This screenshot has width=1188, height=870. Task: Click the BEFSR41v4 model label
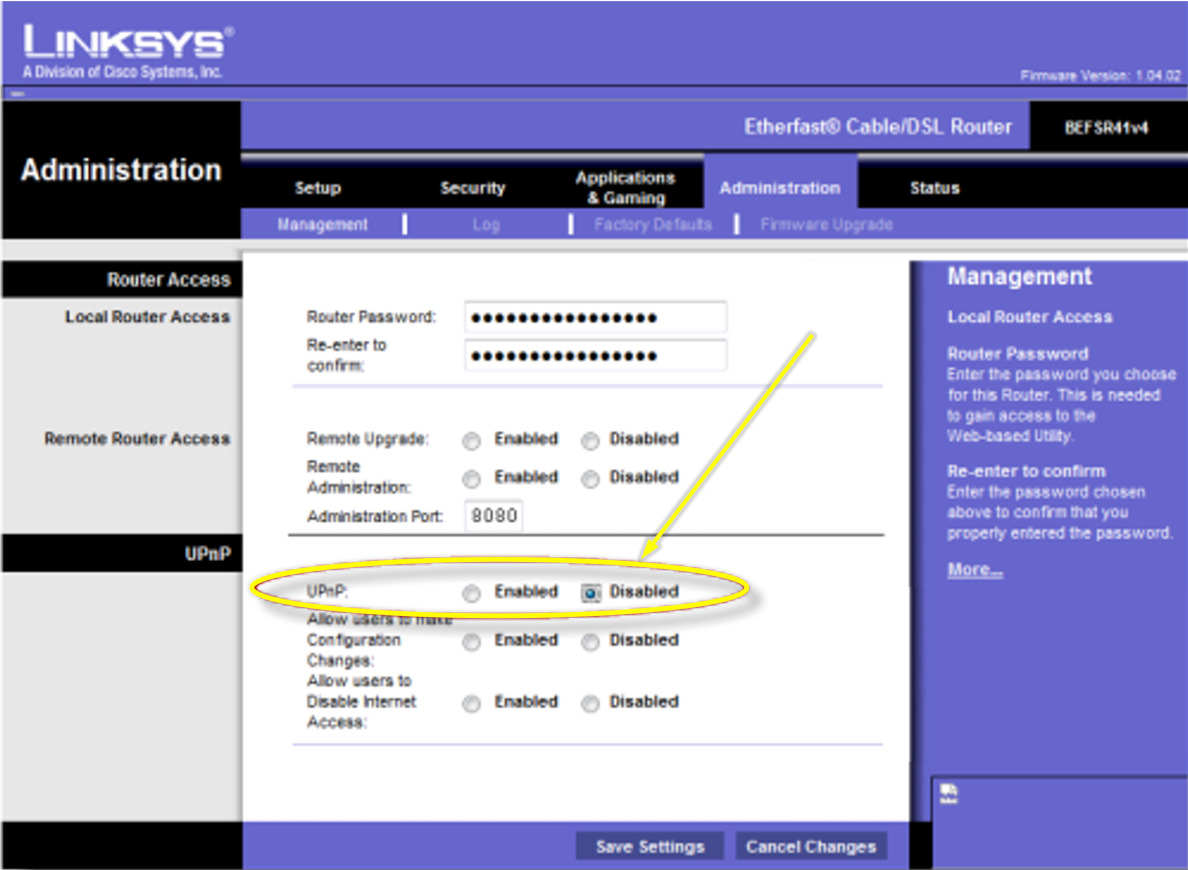(x=1106, y=127)
